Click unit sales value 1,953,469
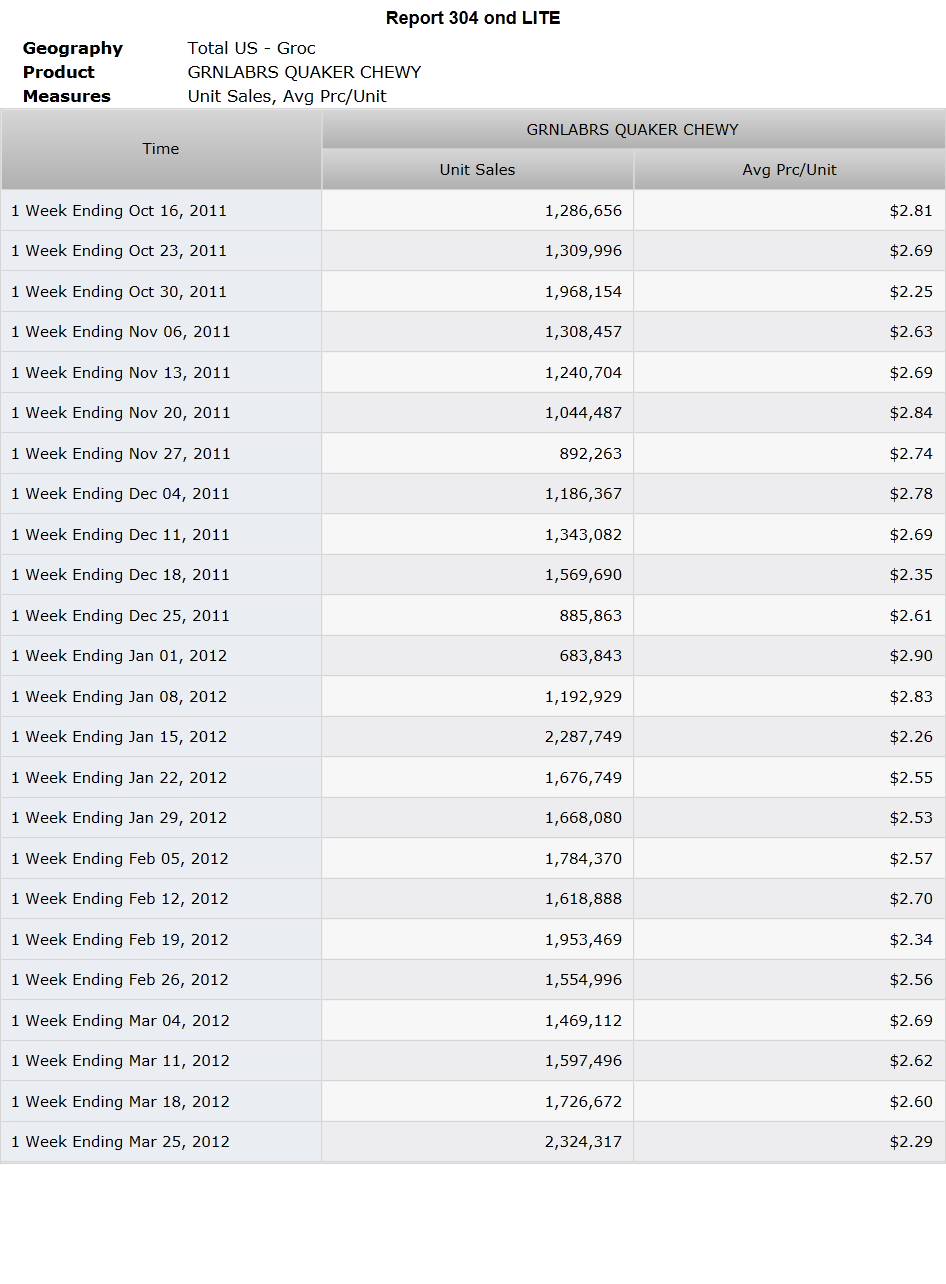Image resolution: width=946 pixels, height=1284 pixels. pos(583,940)
